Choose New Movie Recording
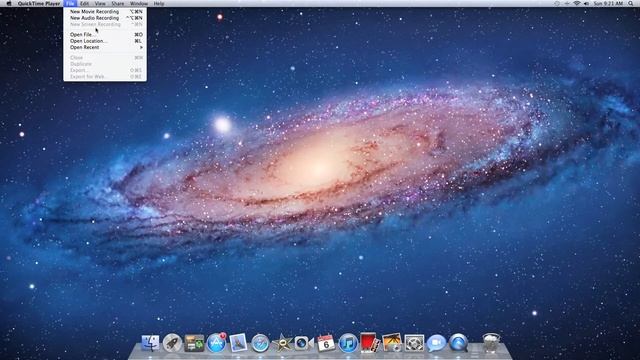The height and width of the screenshot is (360, 640). coord(105,12)
